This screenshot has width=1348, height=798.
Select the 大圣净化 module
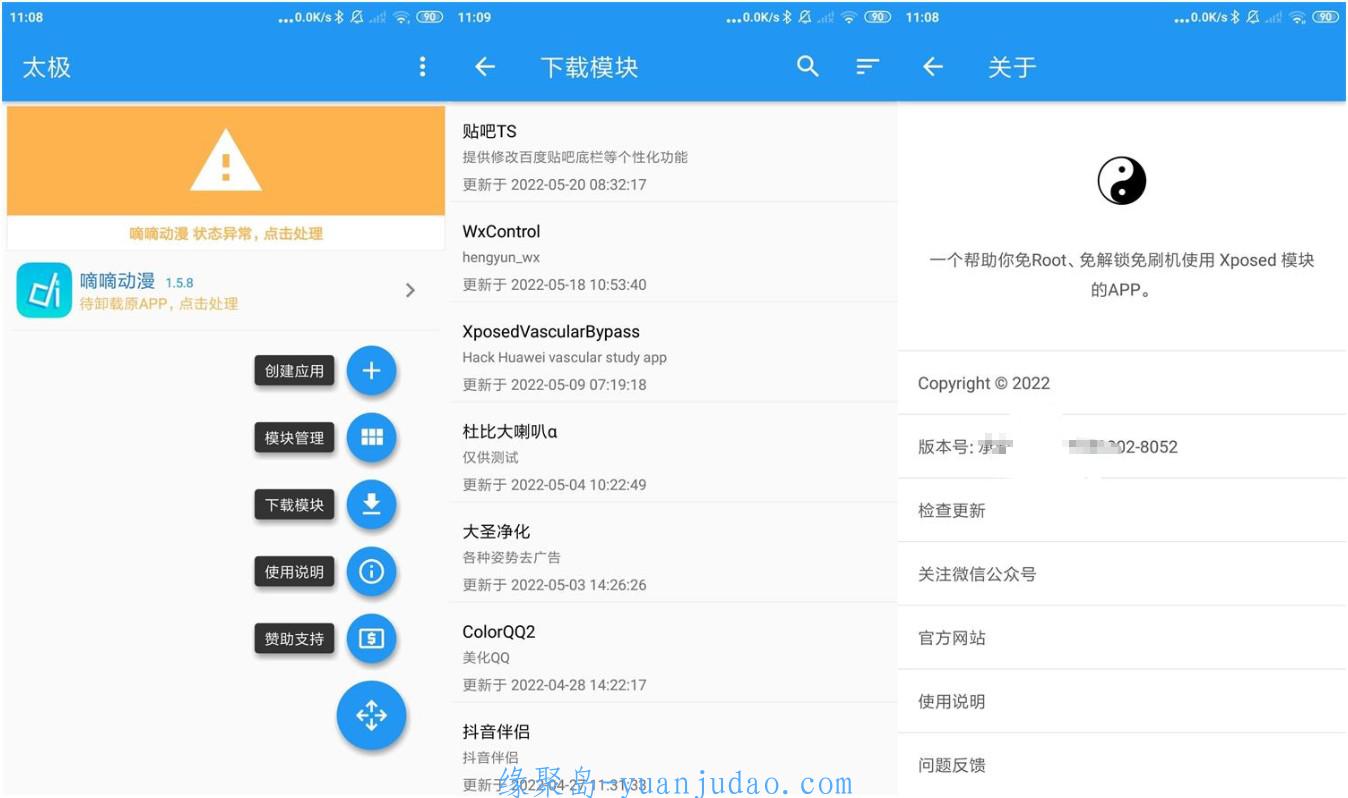click(673, 557)
